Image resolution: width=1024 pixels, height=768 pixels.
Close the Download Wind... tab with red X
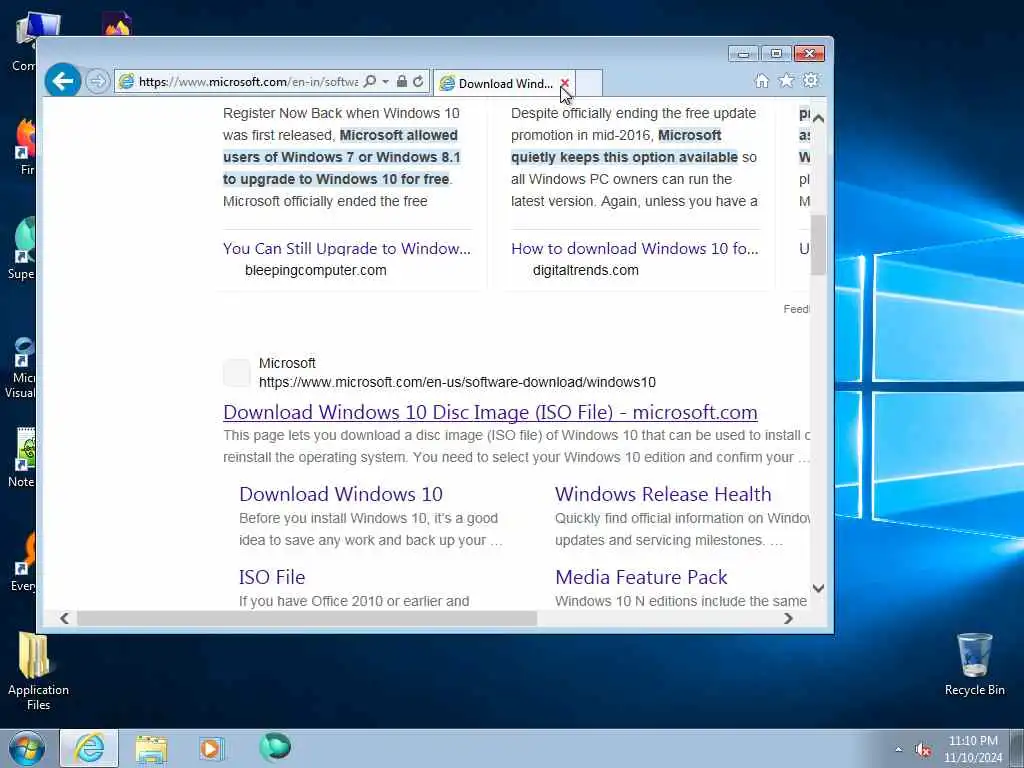click(x=565, y=83)
